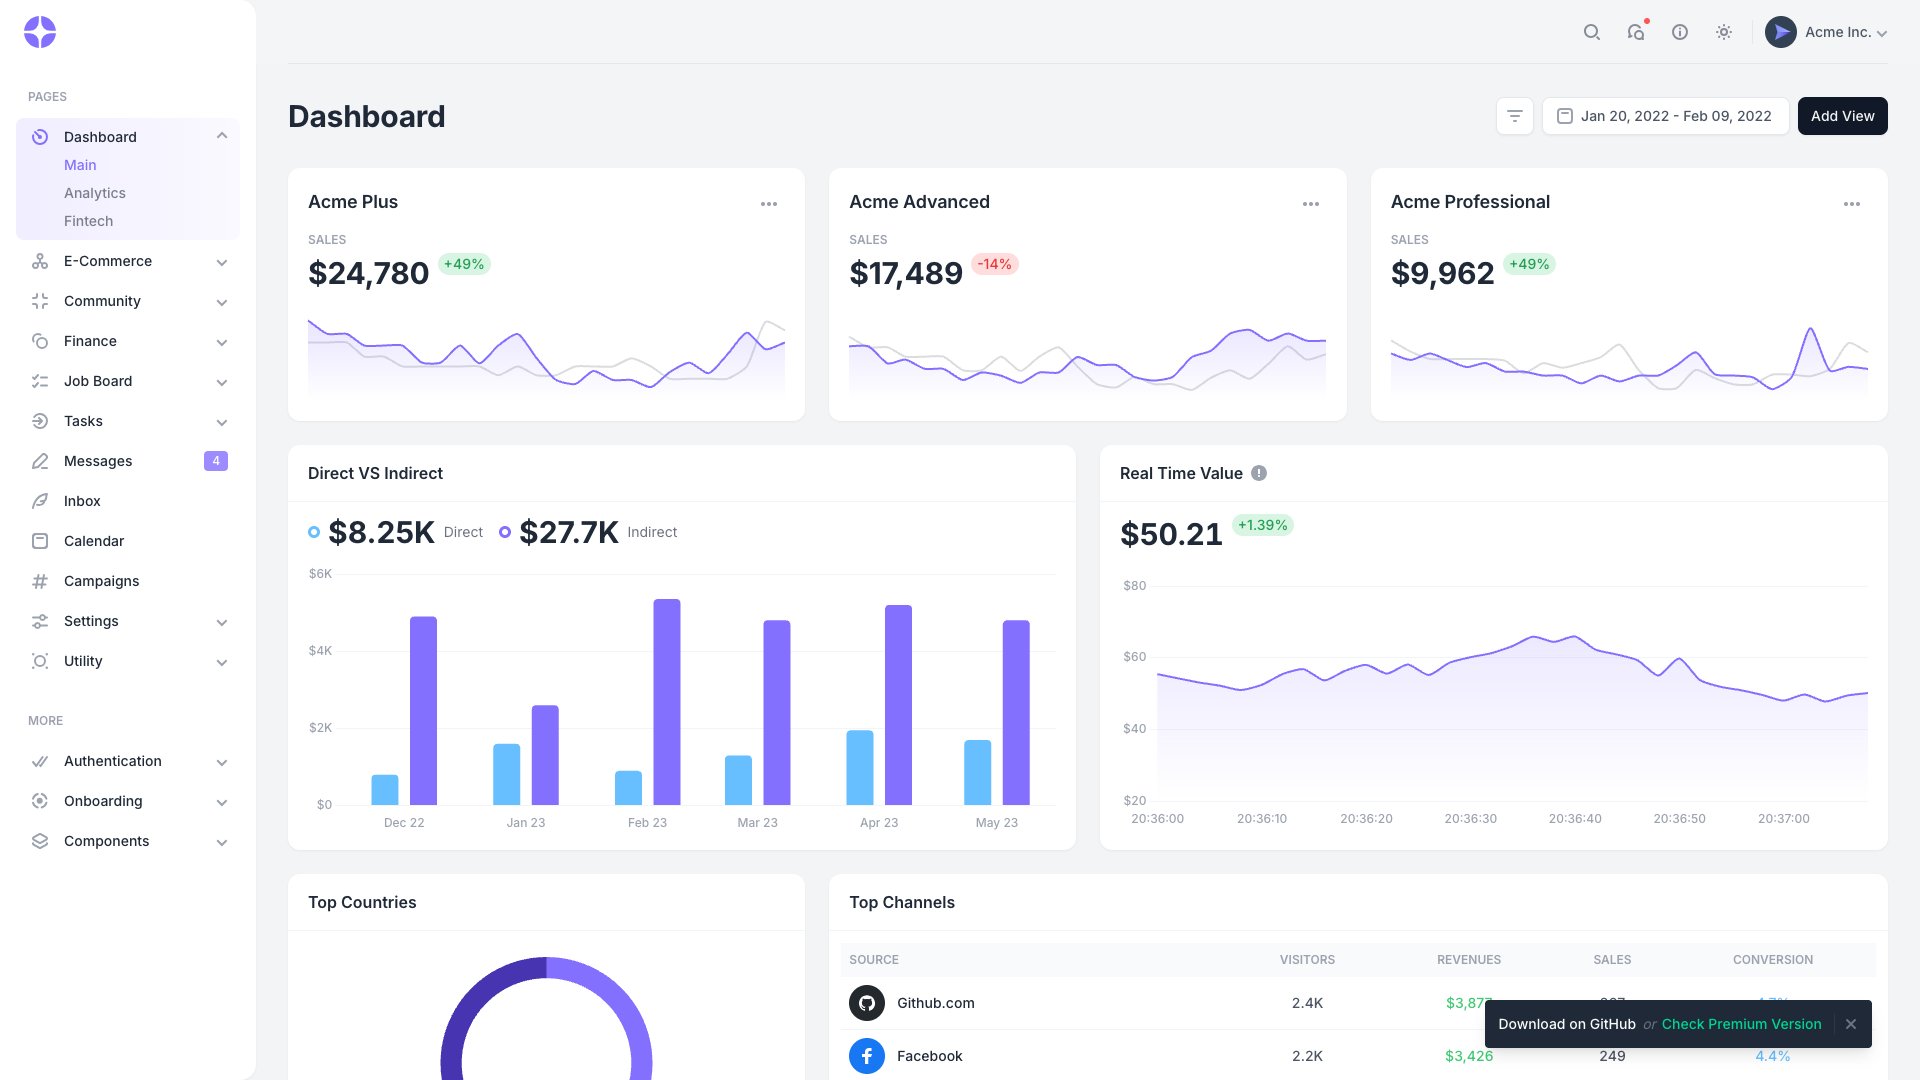
Task: Click the info icon in the header
Action: coord(1679,32)
